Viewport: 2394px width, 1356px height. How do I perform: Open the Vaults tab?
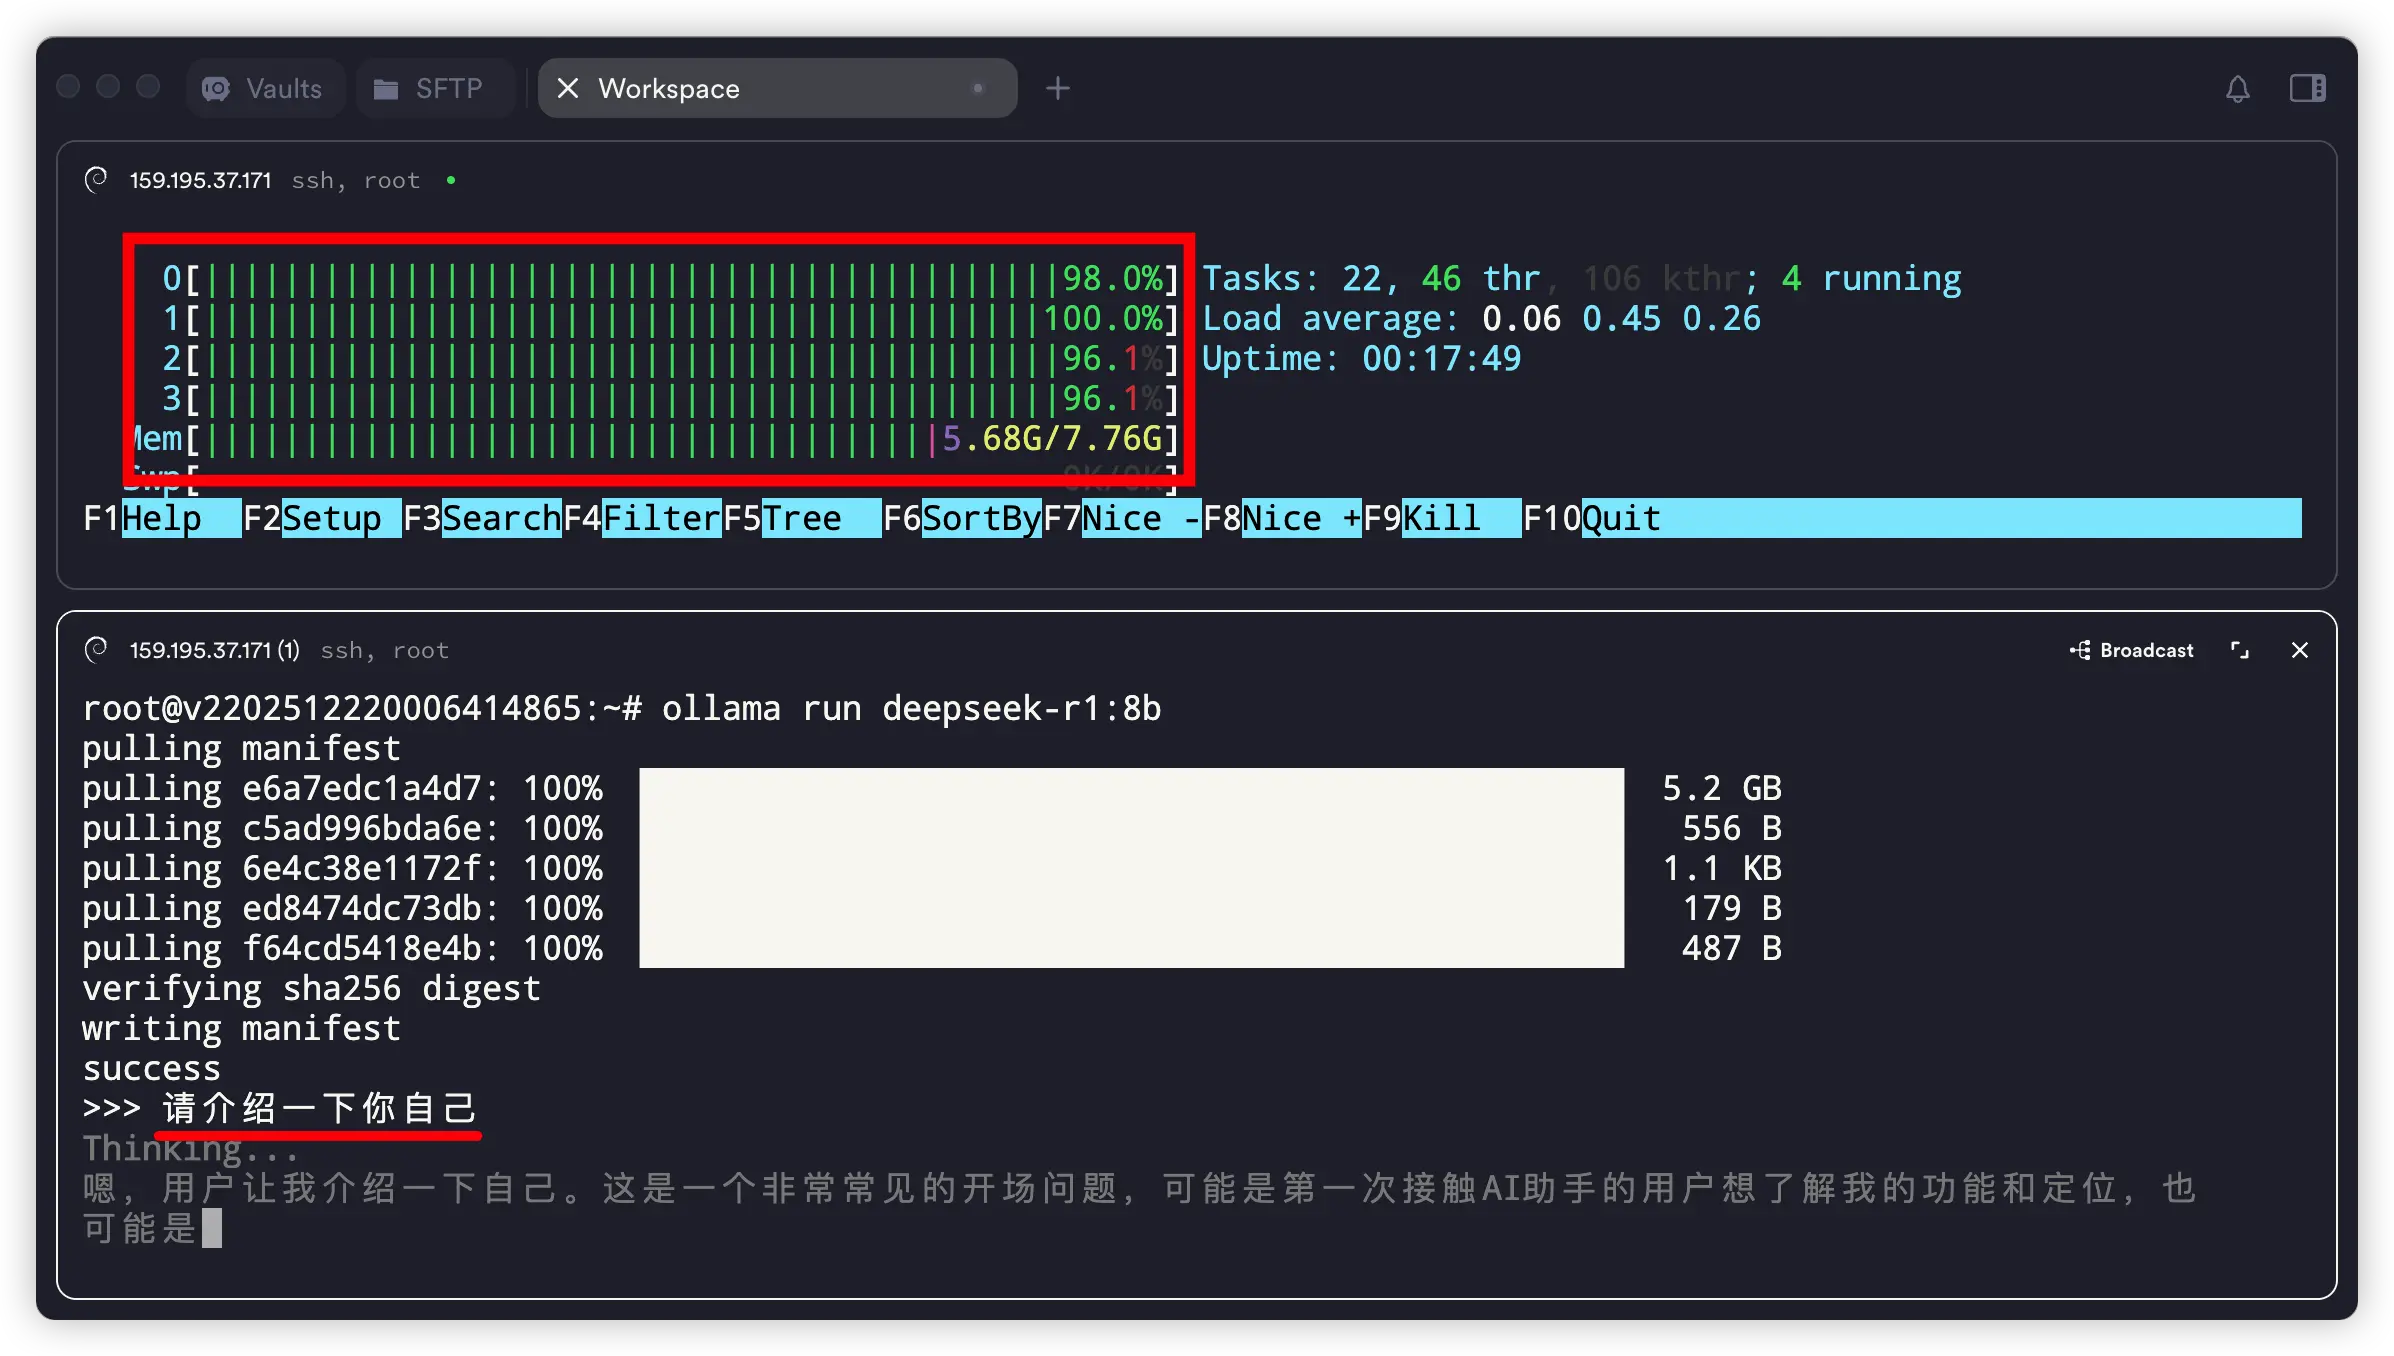[x=264, y=89]
